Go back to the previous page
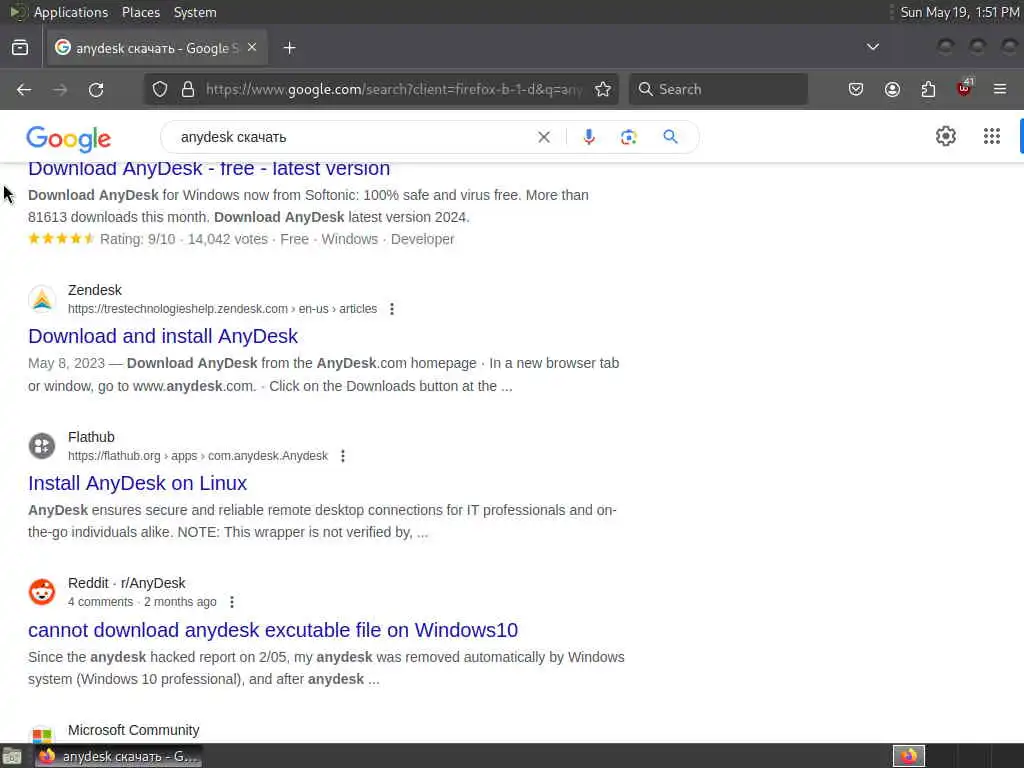Image resolution: width=1024 pixels, height=768 pixels. click(x=24, y=89)
